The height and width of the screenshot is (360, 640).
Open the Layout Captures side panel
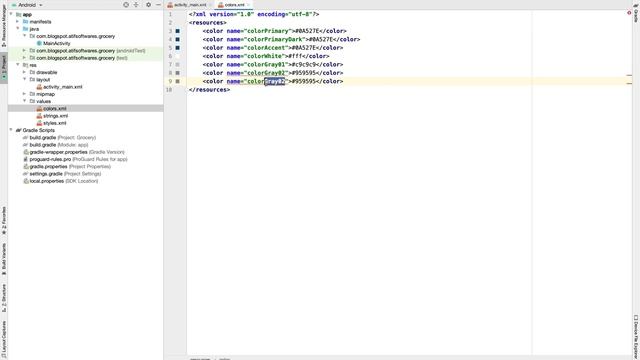coord(4,339)
